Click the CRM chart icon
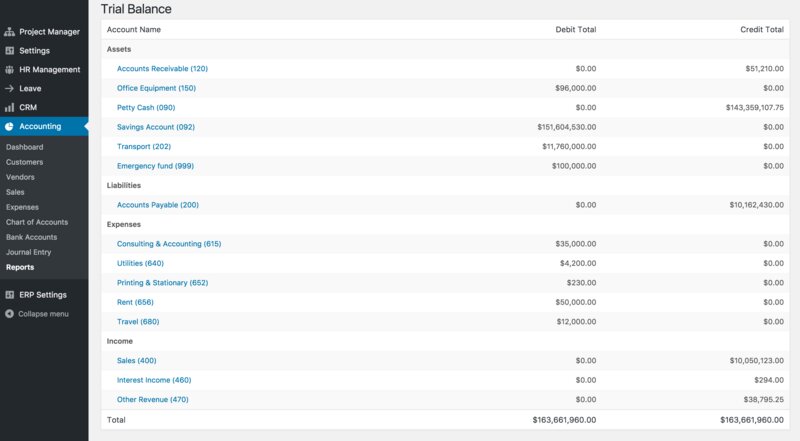 pos(9,107)
